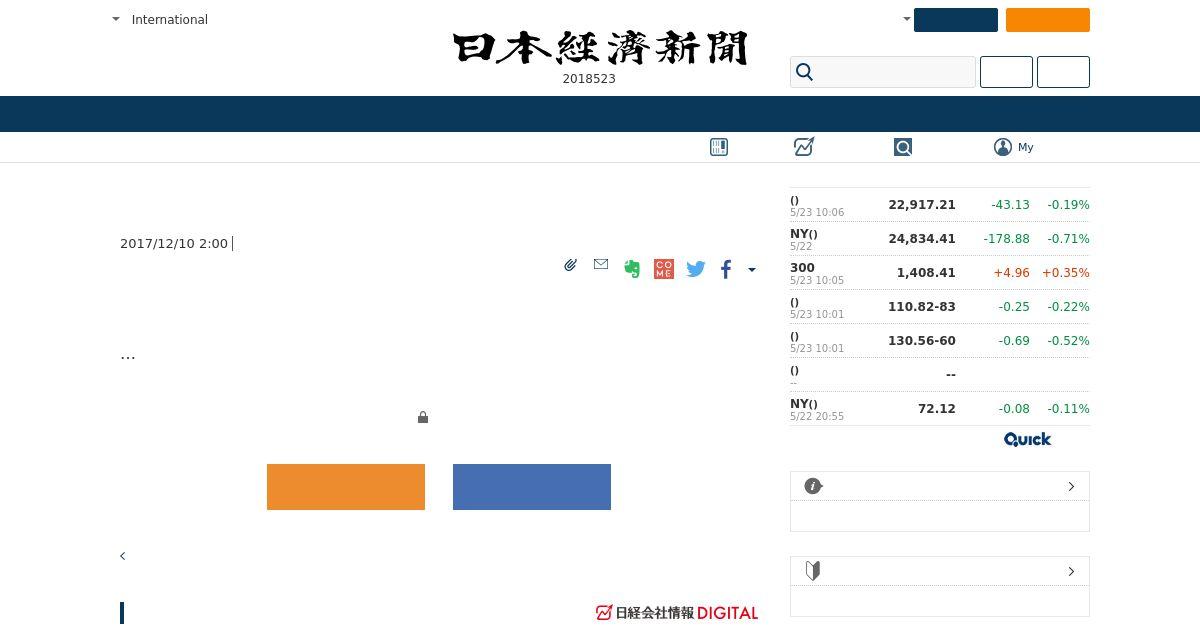
Task: Open the International edition dropdown
Action: point(160,19)
